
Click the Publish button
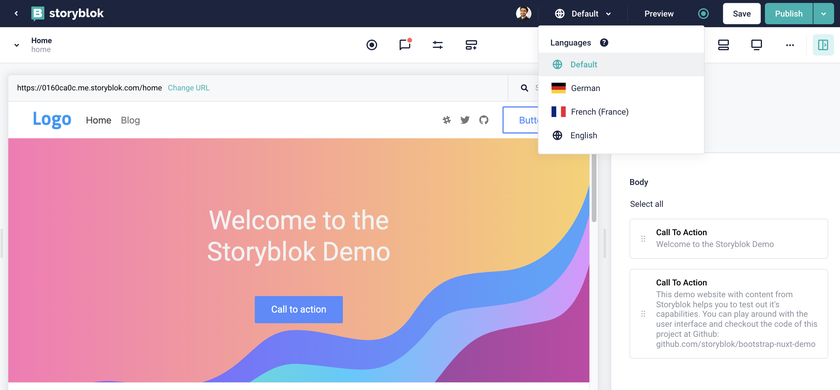(x=789, y=14)
